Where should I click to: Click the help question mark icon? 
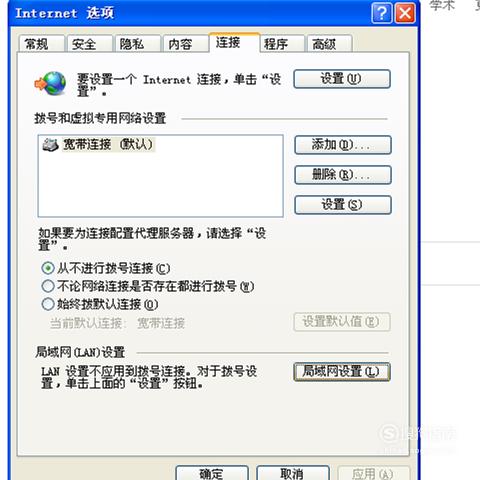click(x=382, y=14)
